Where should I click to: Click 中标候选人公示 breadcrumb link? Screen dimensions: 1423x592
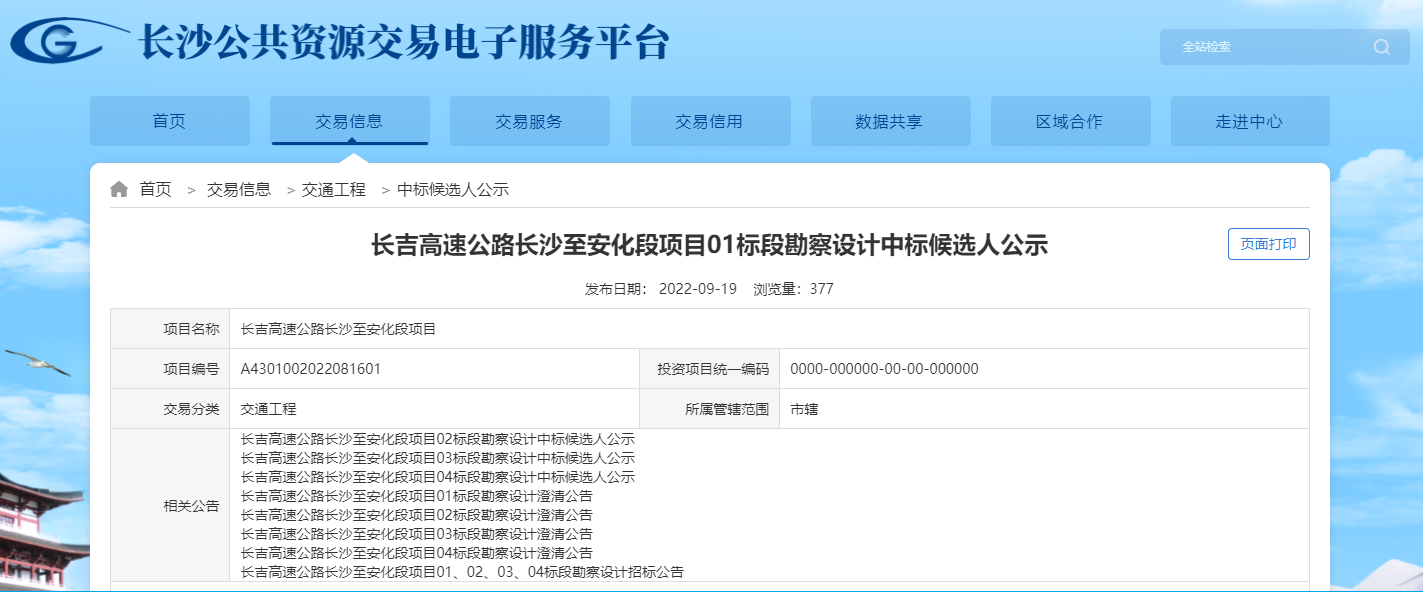click(x=453, y=189)
